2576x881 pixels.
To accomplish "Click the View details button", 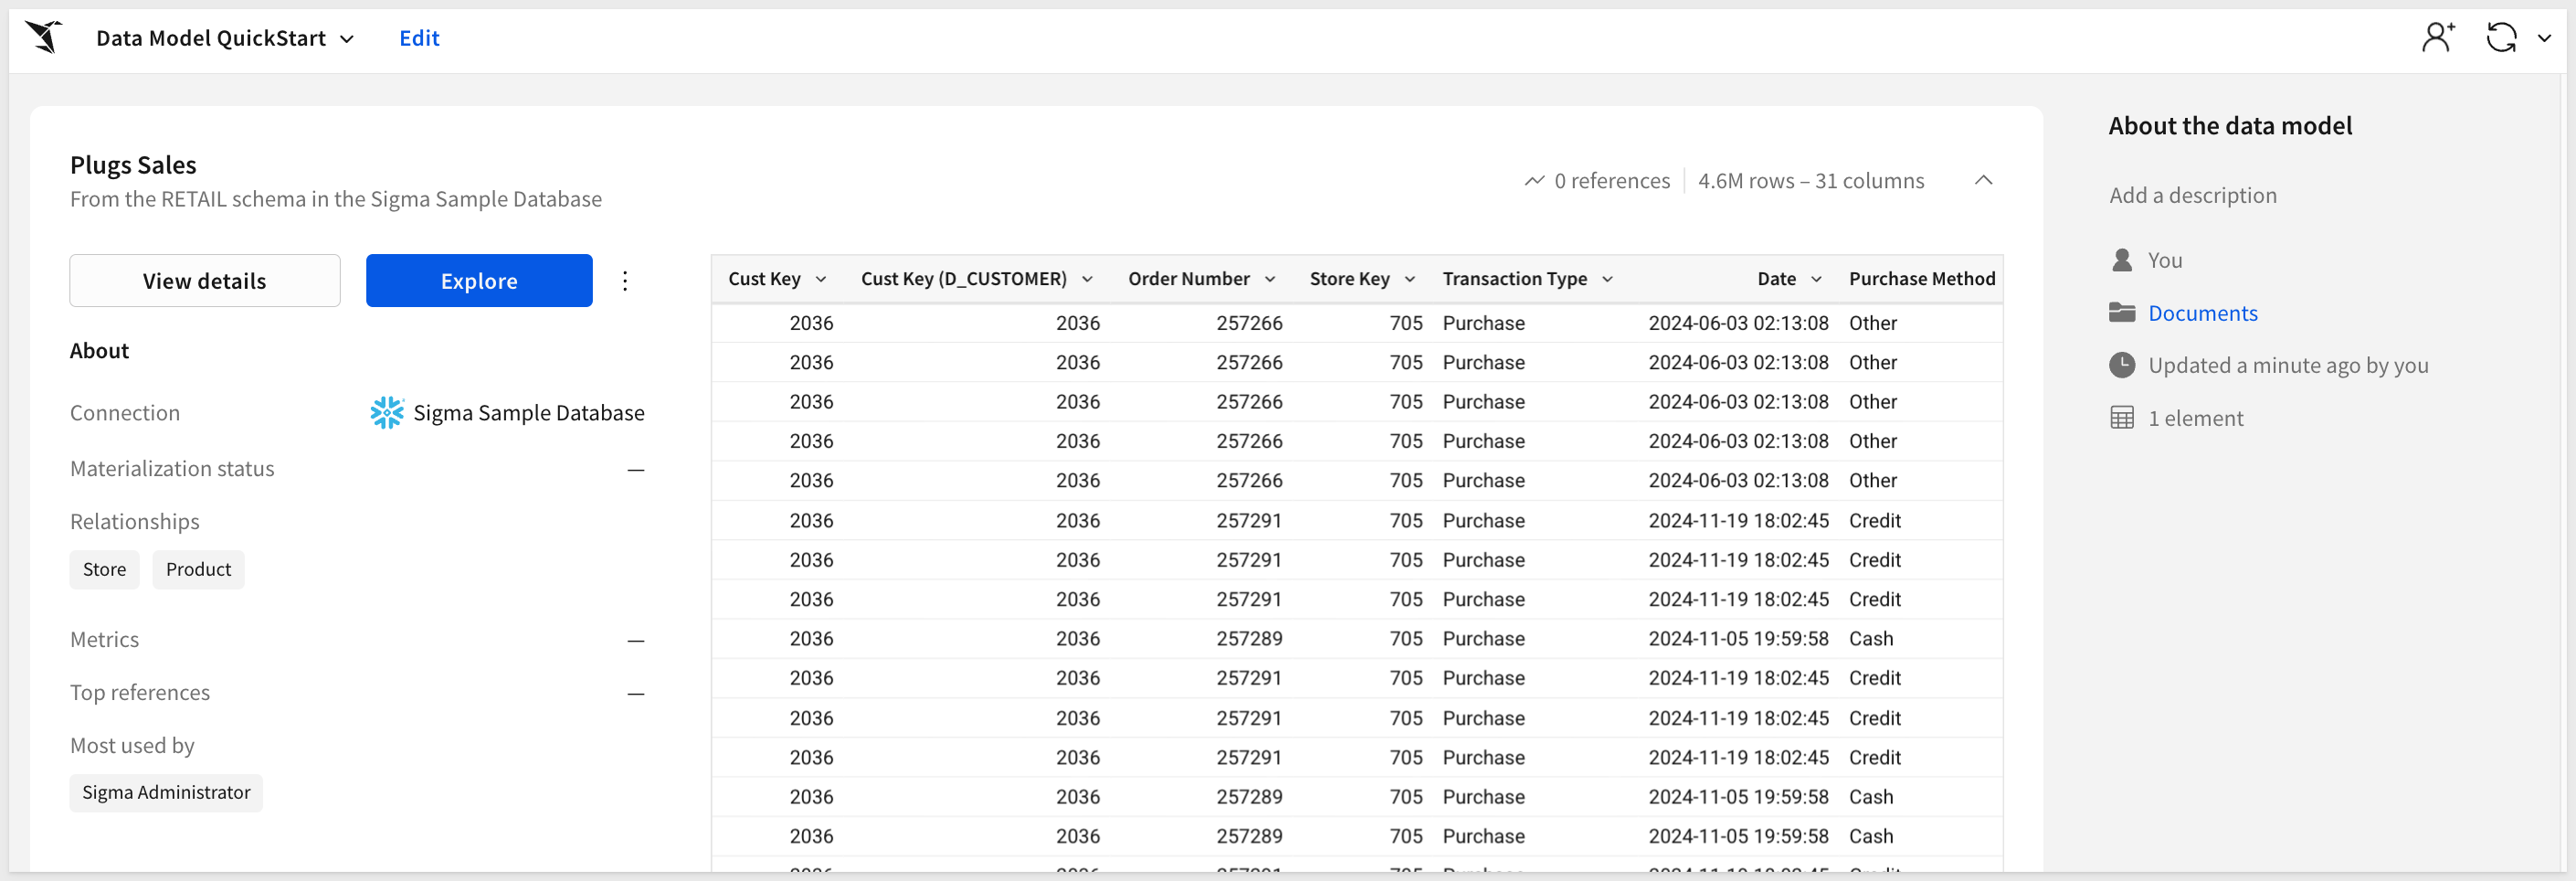I will (205, 281).
